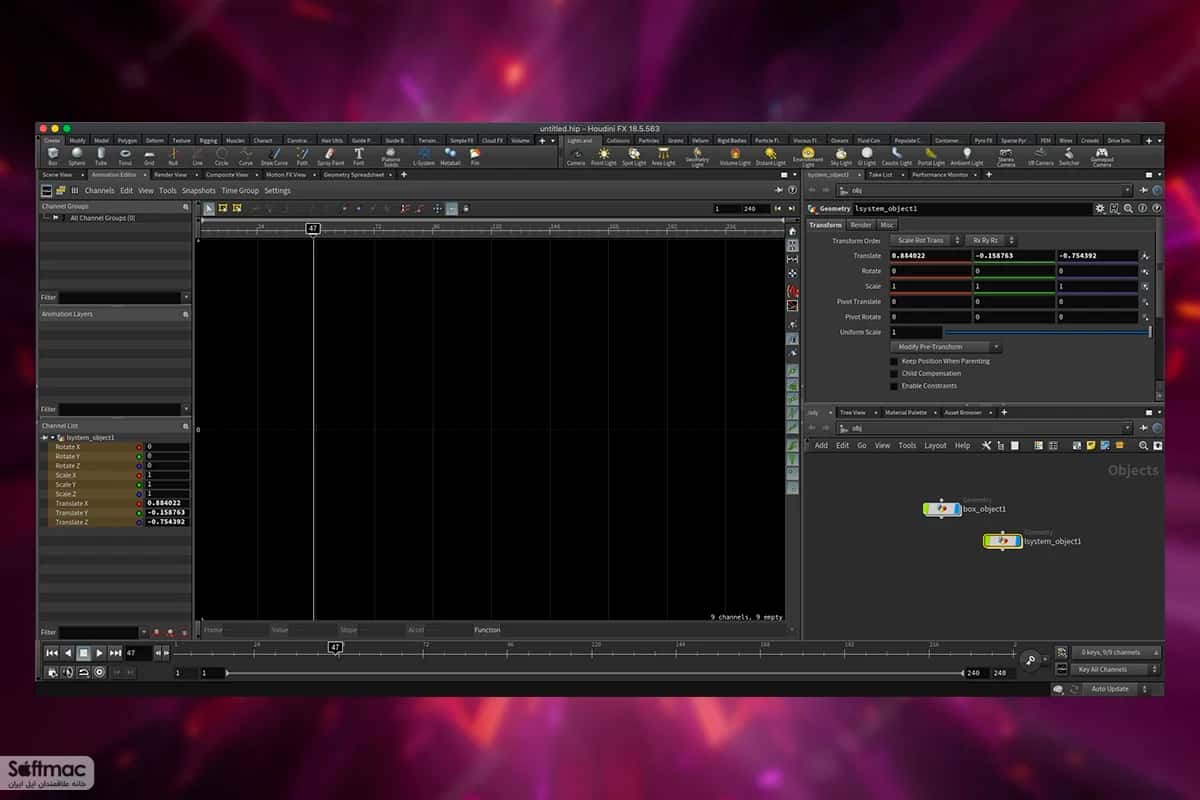The width and height of the screenshot is (1200, 800).
Task: Switch to the Misc parameter tab
Action: pyautogui.click(x=887, y=225)
